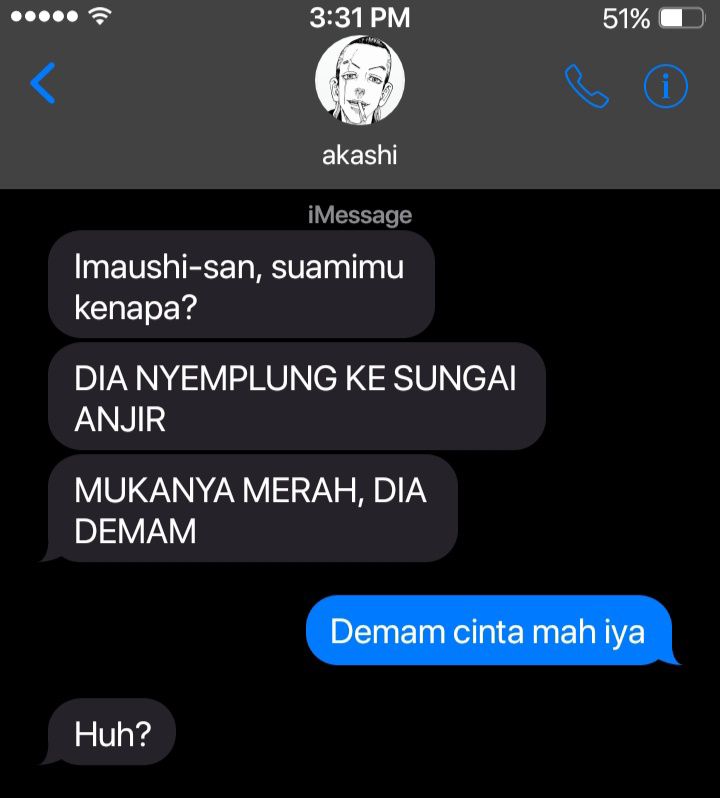The height and width of the screenshot is (798, 720).
Task: Tap the blue back chevron
Action: tap(43, 83)
